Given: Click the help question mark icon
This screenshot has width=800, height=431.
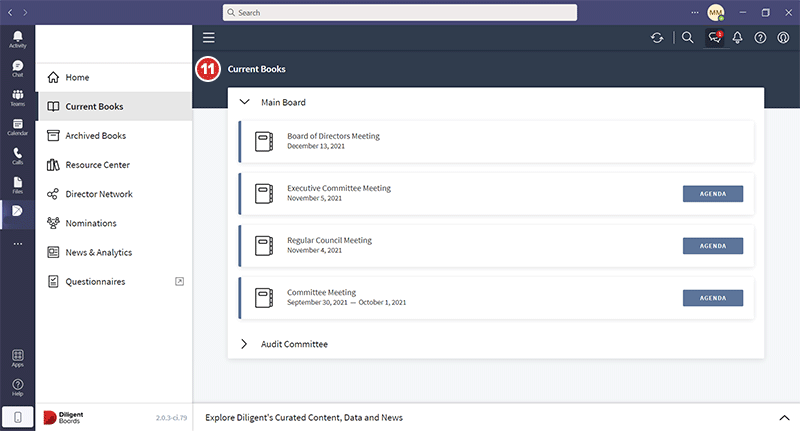Looking at the screenshot, I should [x=761, y=38].
